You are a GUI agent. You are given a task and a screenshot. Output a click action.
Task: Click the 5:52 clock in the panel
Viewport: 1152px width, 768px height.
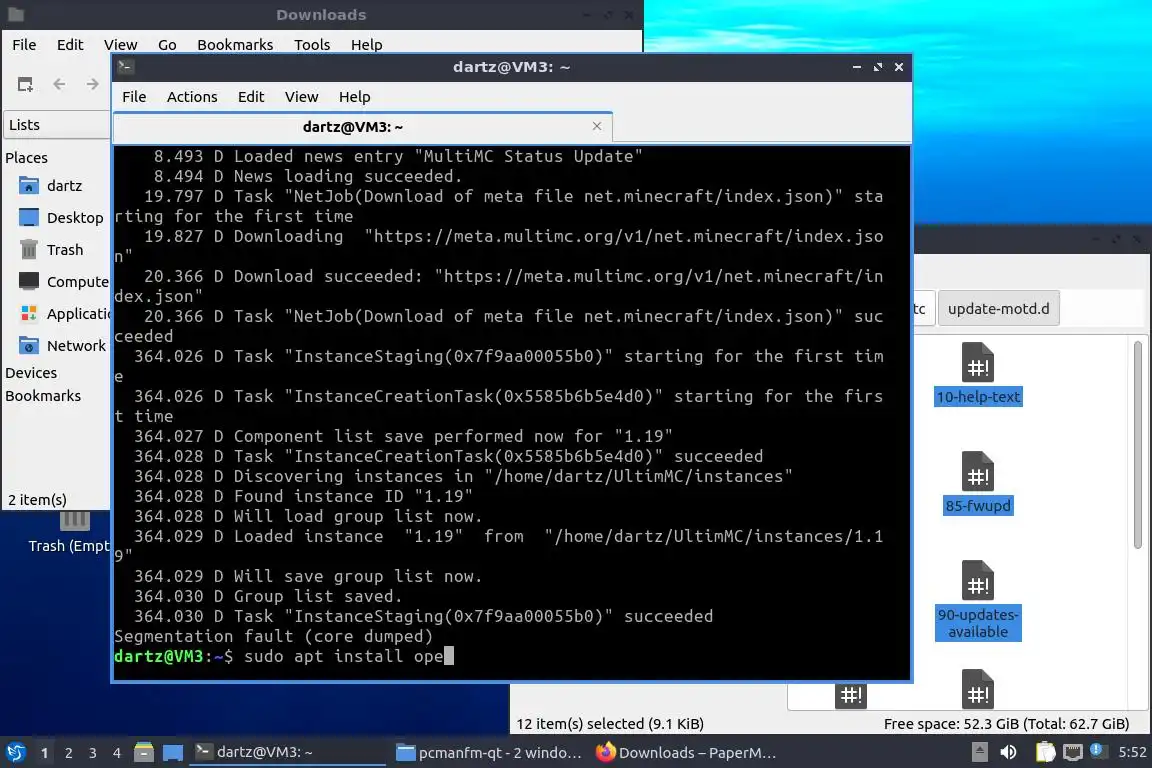pos(1131,752)
